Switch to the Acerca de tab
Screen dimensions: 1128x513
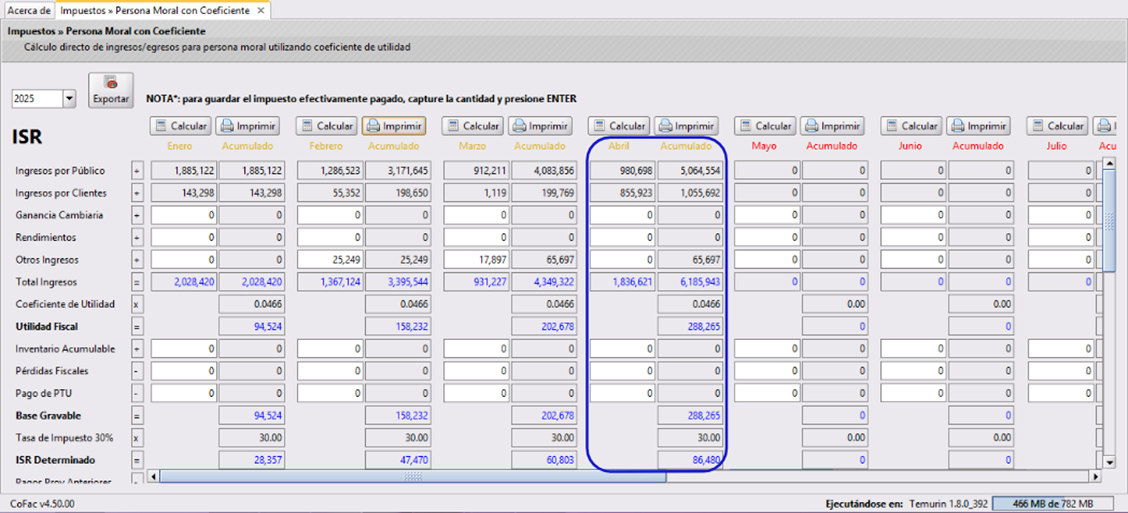coord(28,10)
